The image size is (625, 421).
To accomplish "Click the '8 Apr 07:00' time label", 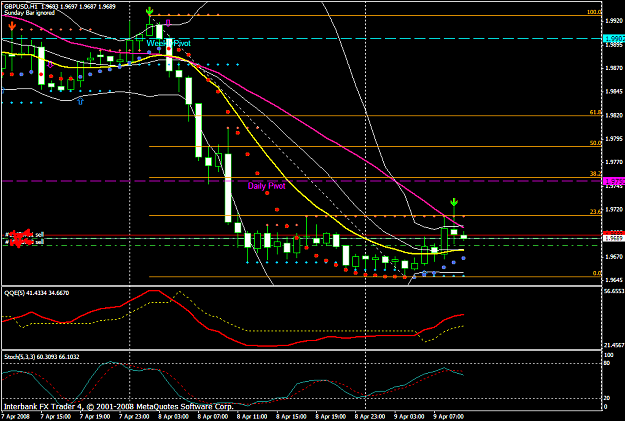I will (x=213, y=417).
